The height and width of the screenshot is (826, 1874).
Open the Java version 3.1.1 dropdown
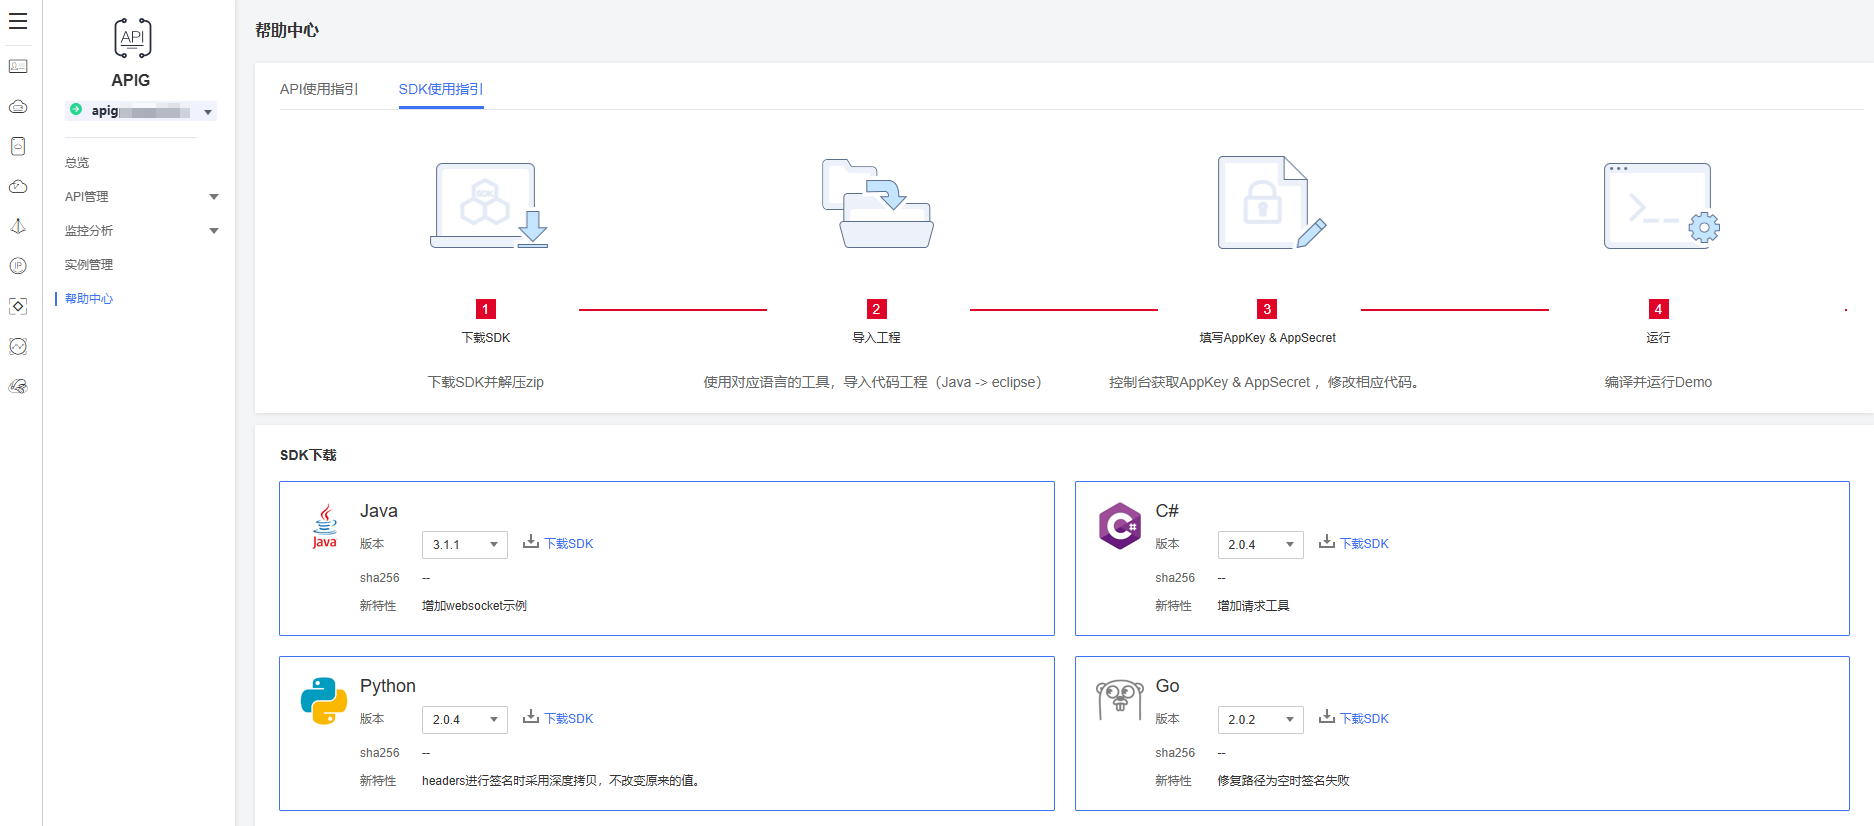pos(465,545)
